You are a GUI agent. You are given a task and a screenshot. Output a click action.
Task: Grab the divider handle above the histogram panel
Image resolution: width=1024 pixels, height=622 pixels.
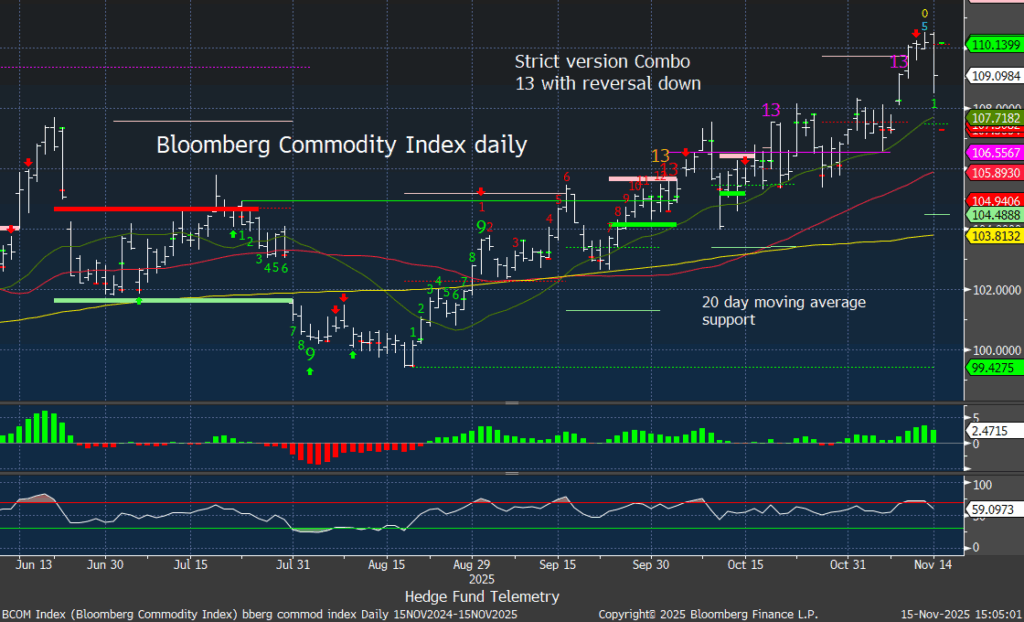click(x=512, y=403)
